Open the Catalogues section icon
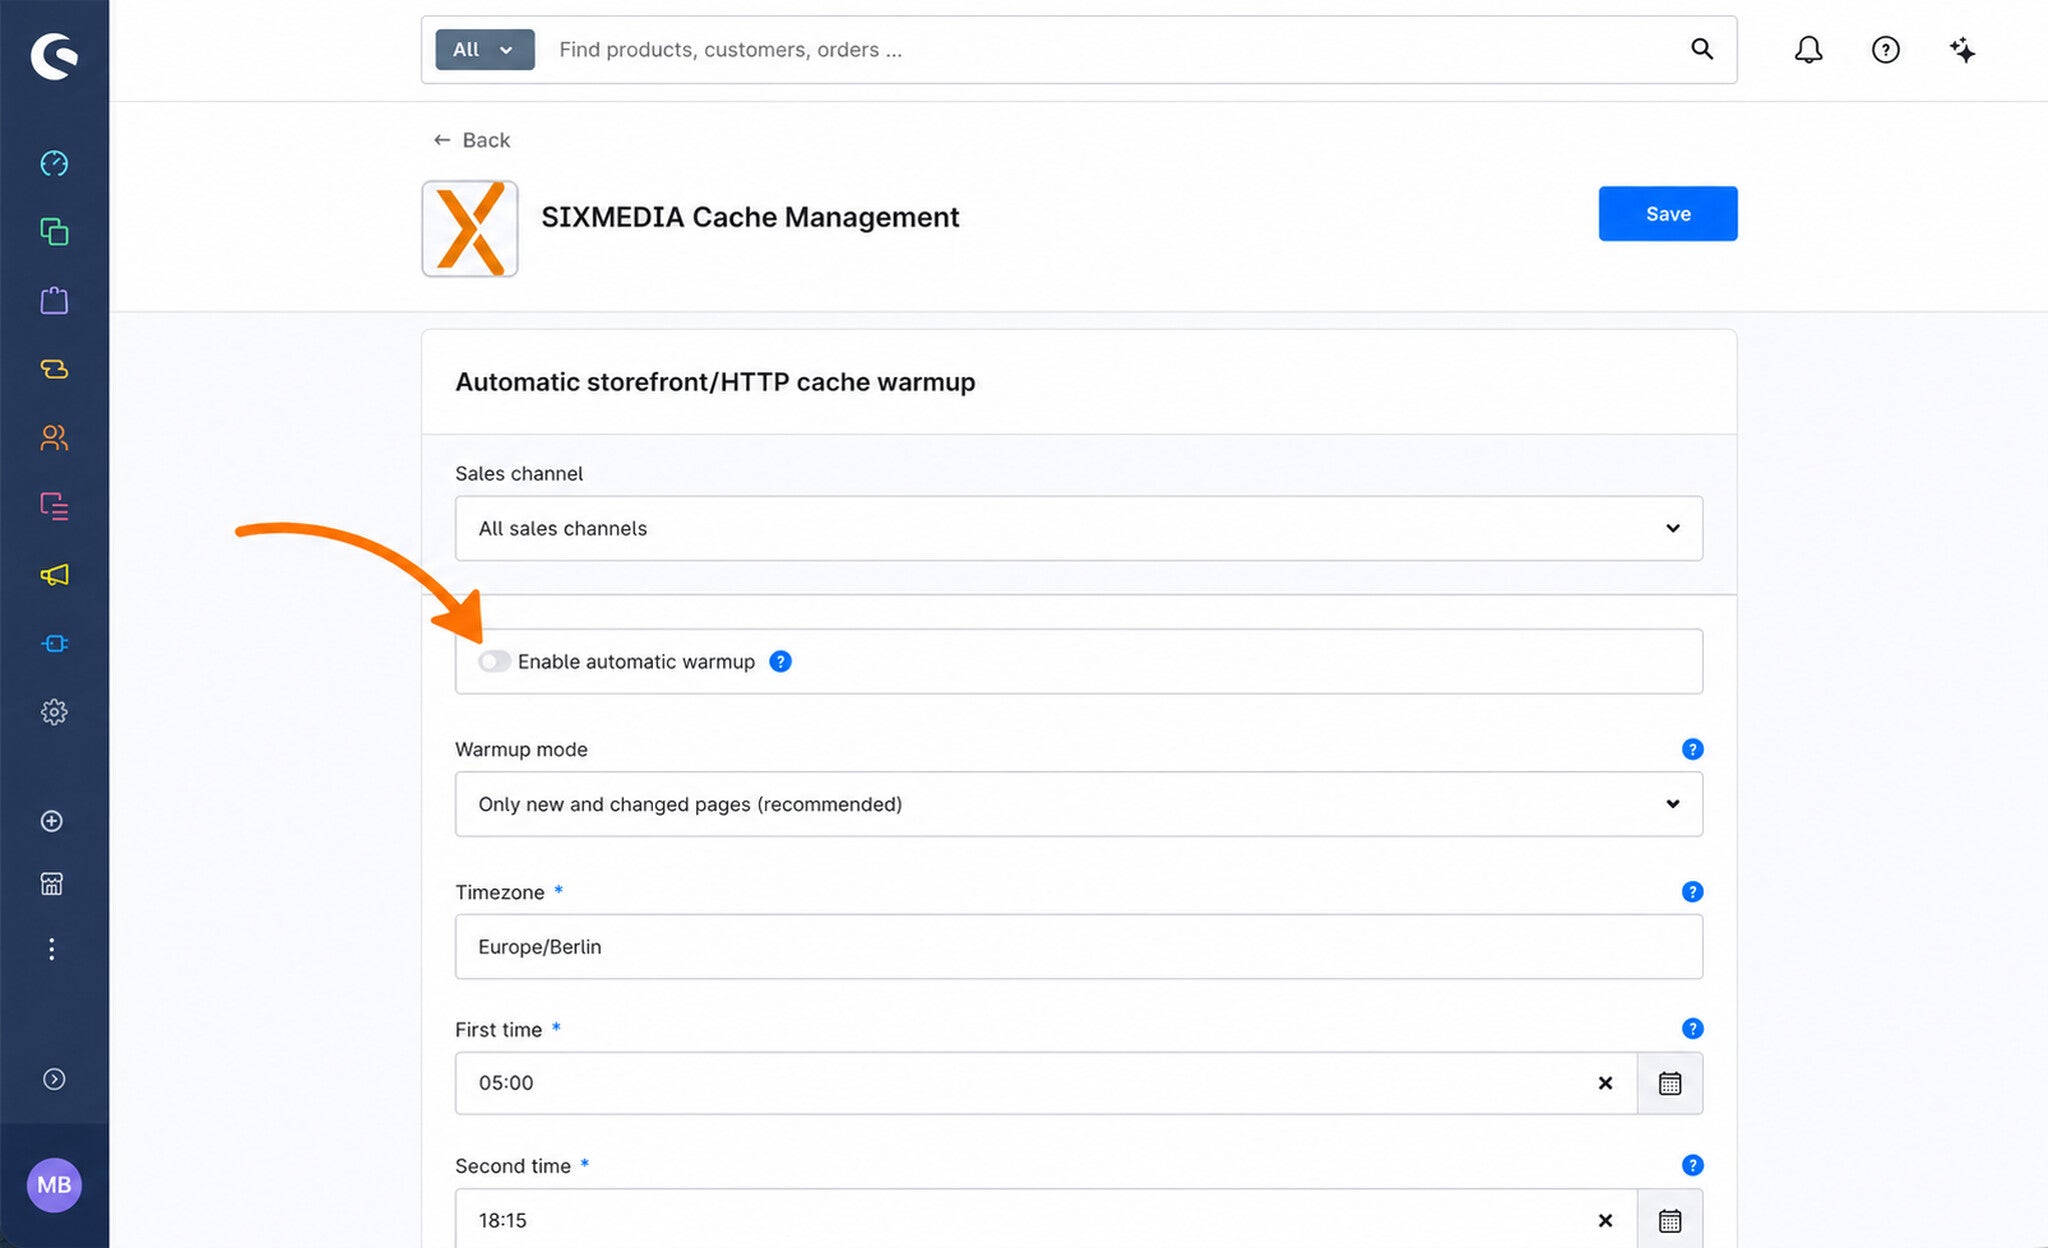Image resolution: width=2048 pixels, height=1248 pixels. click(54, 232)
